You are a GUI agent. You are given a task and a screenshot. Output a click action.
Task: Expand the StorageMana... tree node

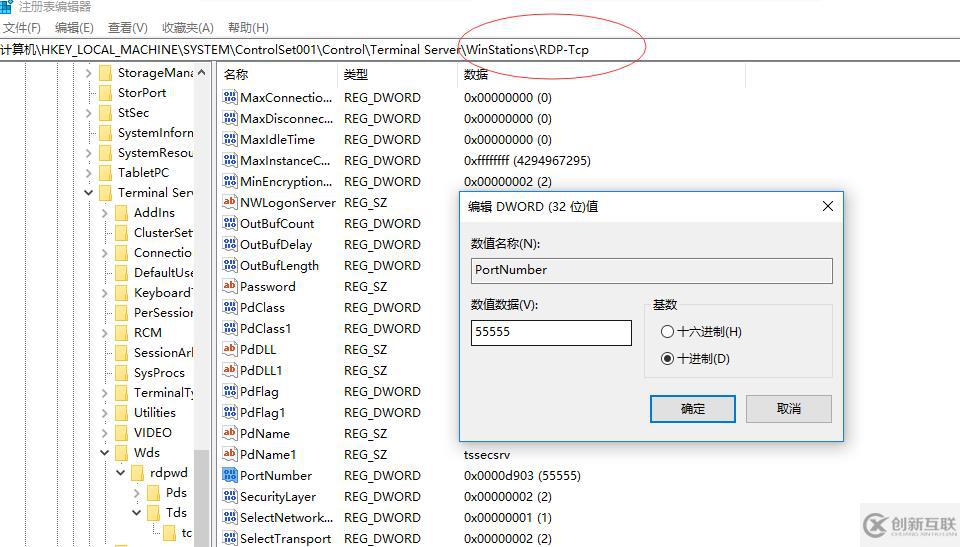[x=88, y=73]
